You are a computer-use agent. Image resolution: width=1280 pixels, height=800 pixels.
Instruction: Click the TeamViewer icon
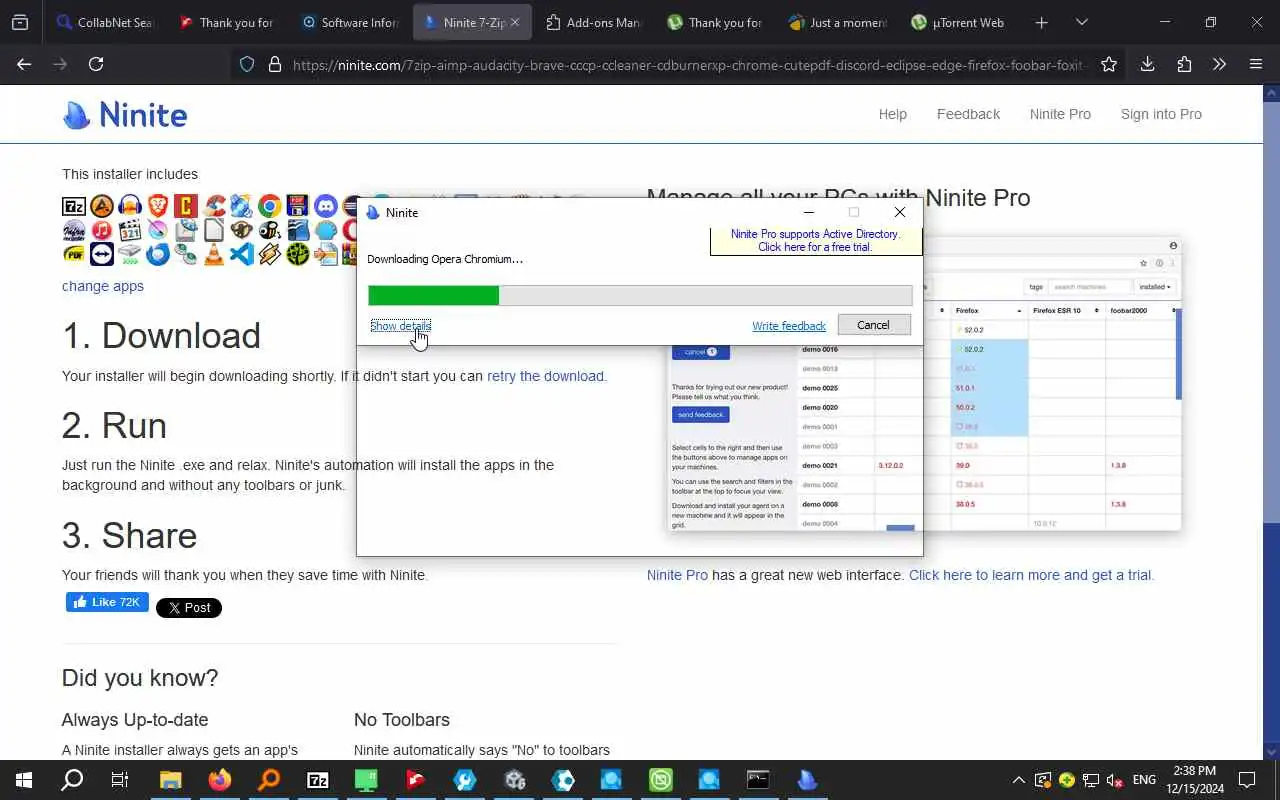coord(102,255)
